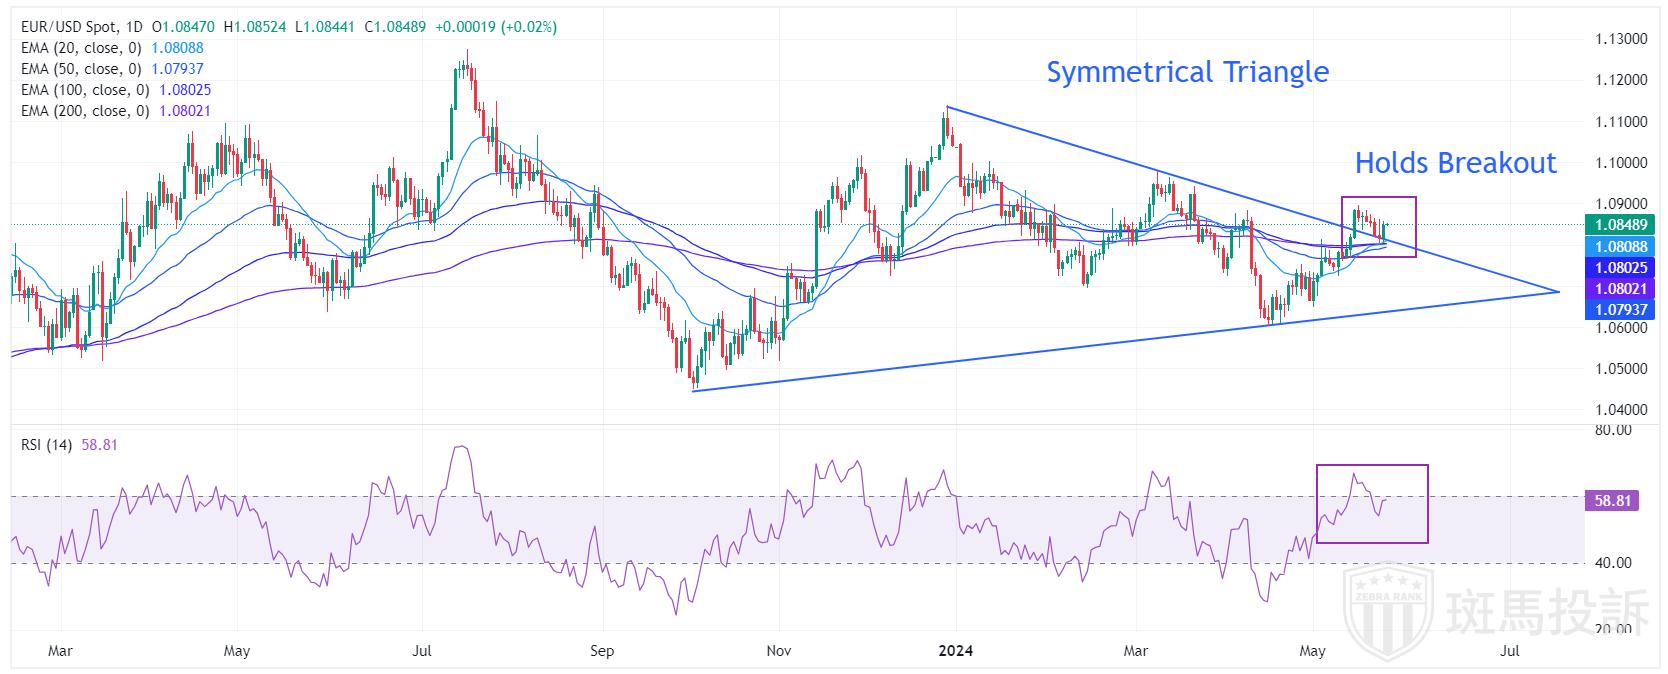Select the Symmetrical Triangle text annotation
Viewport: 1668px width, 674px height.
1187,72
